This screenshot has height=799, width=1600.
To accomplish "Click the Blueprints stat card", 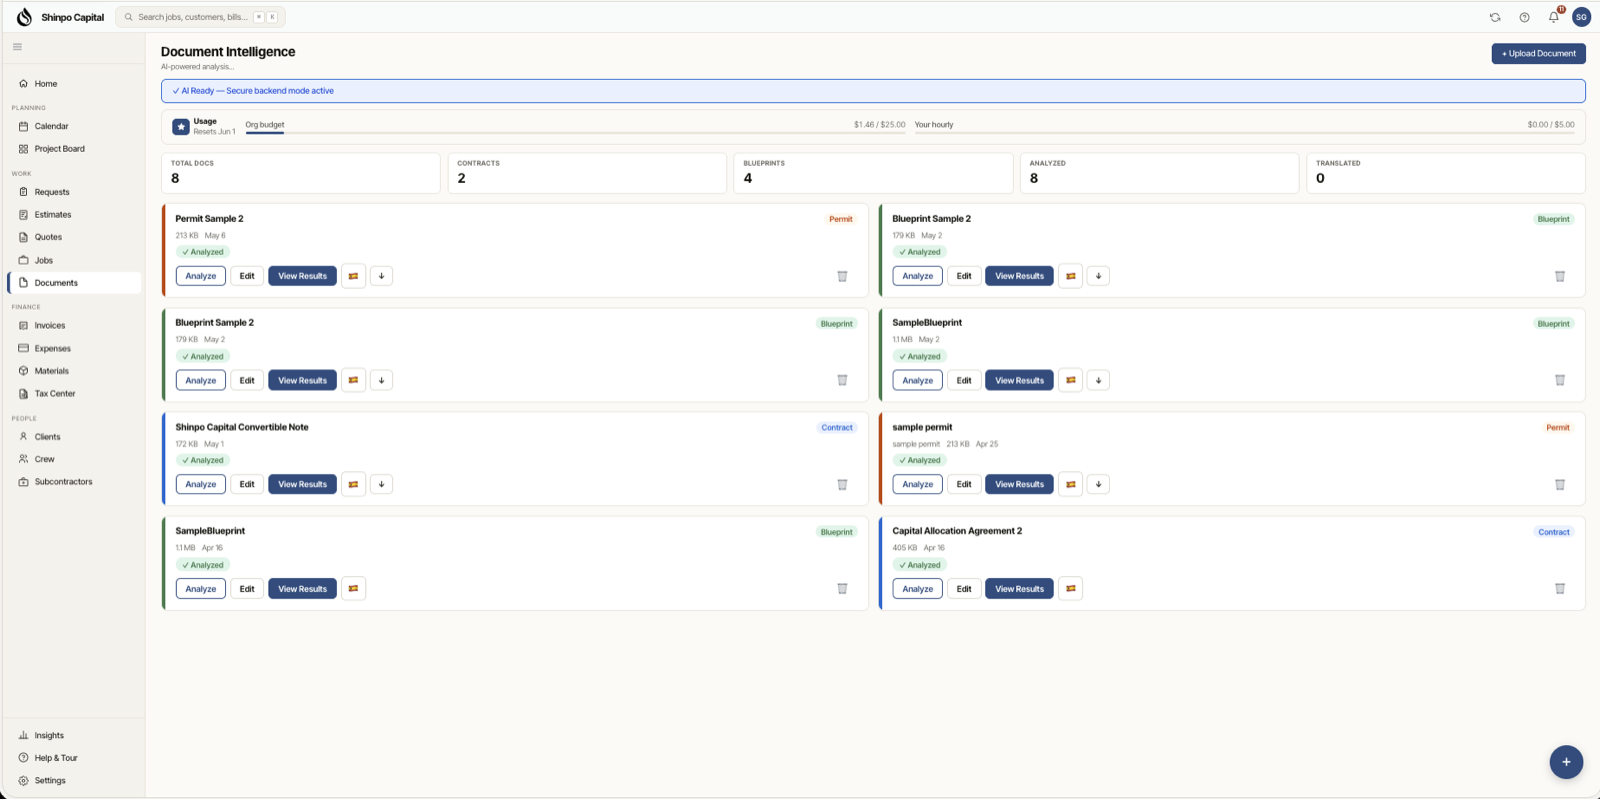I will pos(874,173).
